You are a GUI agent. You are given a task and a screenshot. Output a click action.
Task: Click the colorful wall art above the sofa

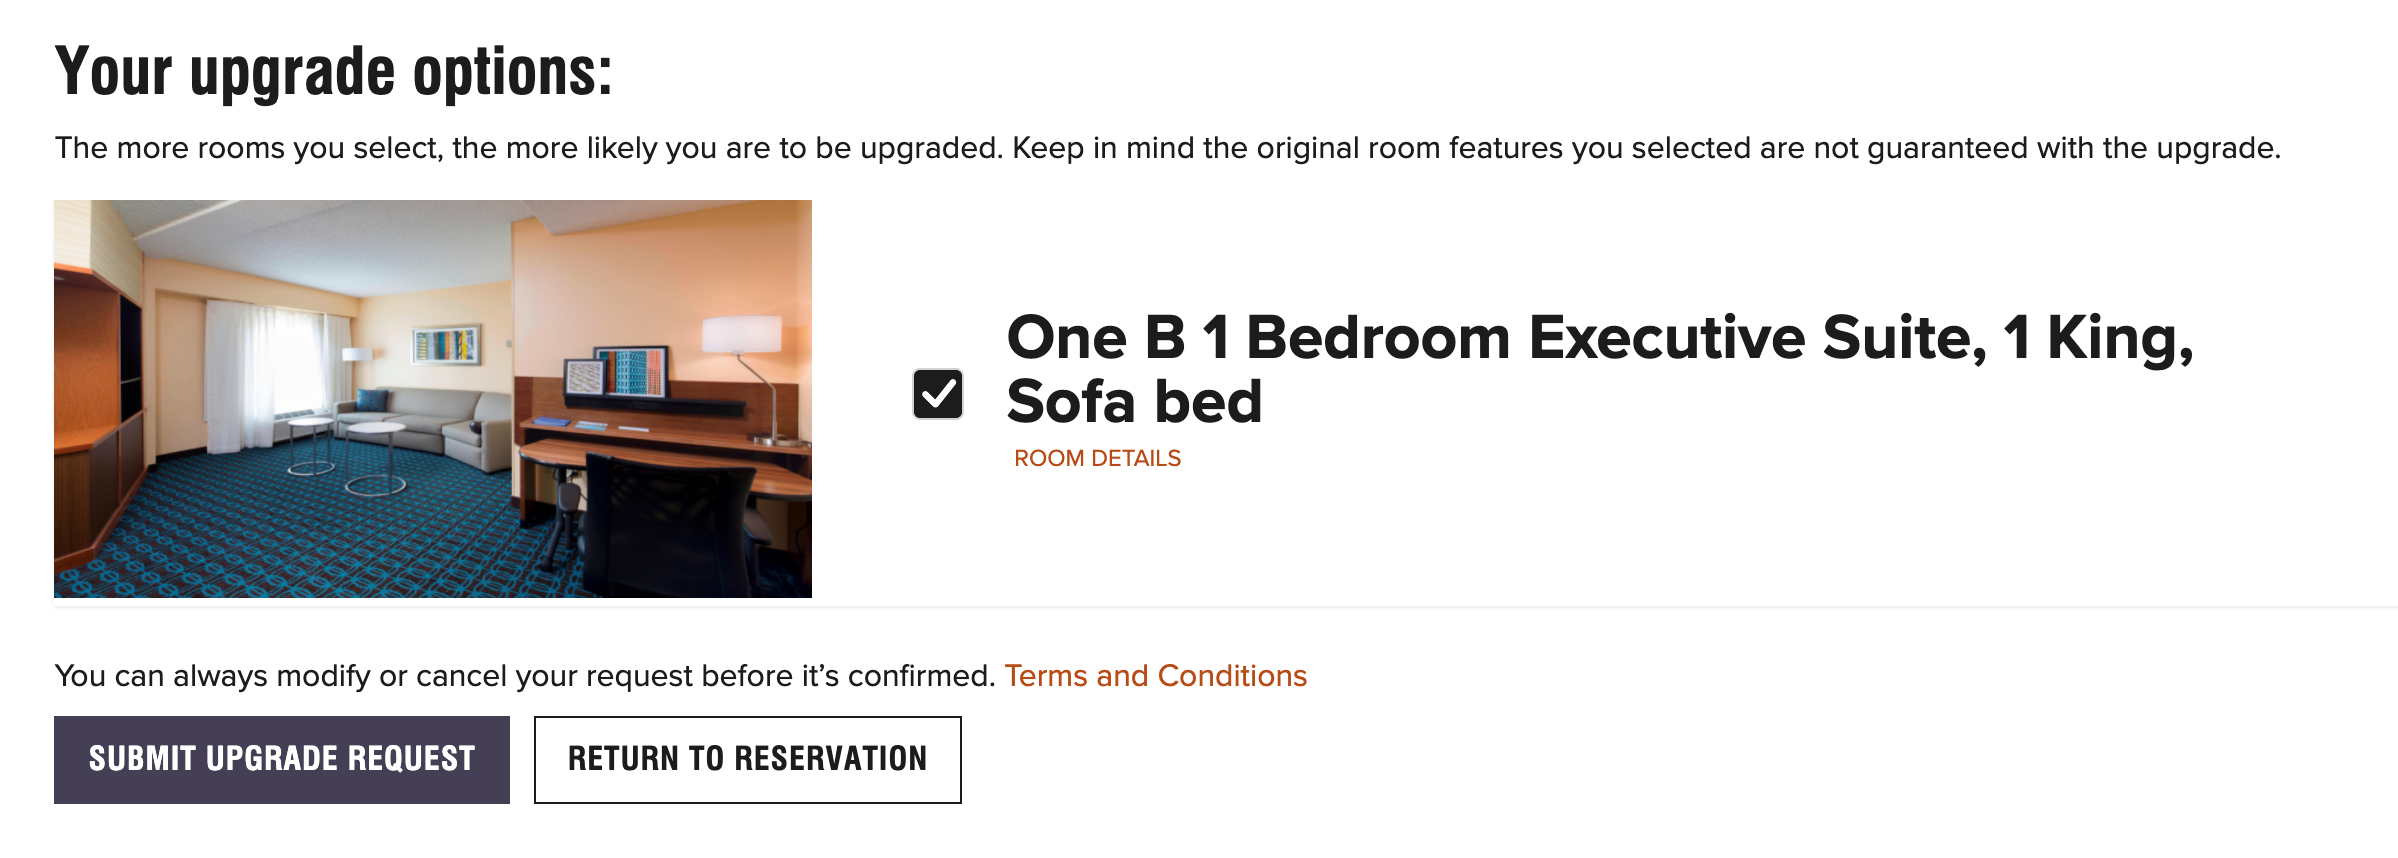pyautogui.click(x=446, y=345)
